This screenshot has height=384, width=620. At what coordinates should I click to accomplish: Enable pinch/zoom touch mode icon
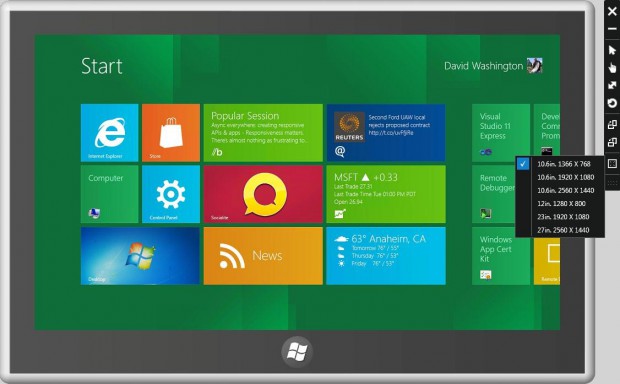pyautogui.click(x=612, y=85)
